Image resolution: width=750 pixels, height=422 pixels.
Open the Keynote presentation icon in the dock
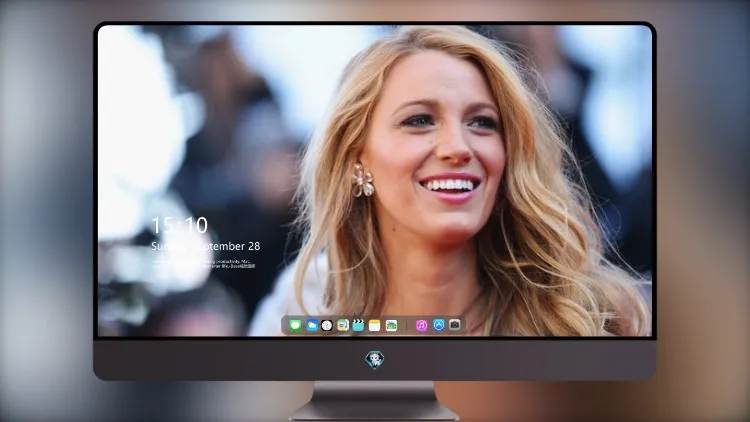coord(343,325)
